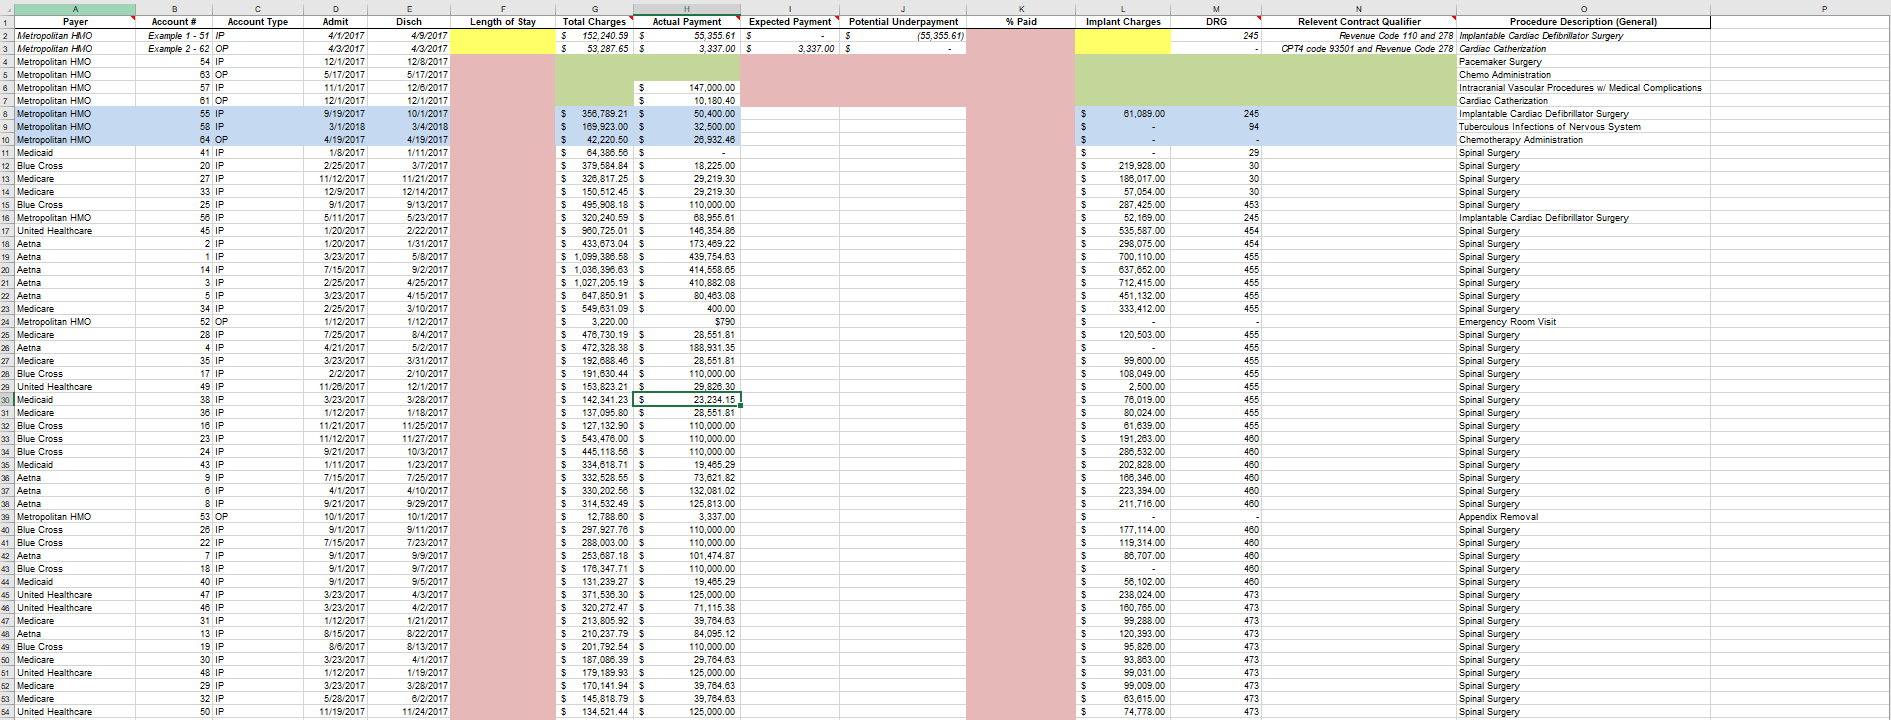Click the DRG header cell
The image size is (1891, 720).
[1216, 22]
